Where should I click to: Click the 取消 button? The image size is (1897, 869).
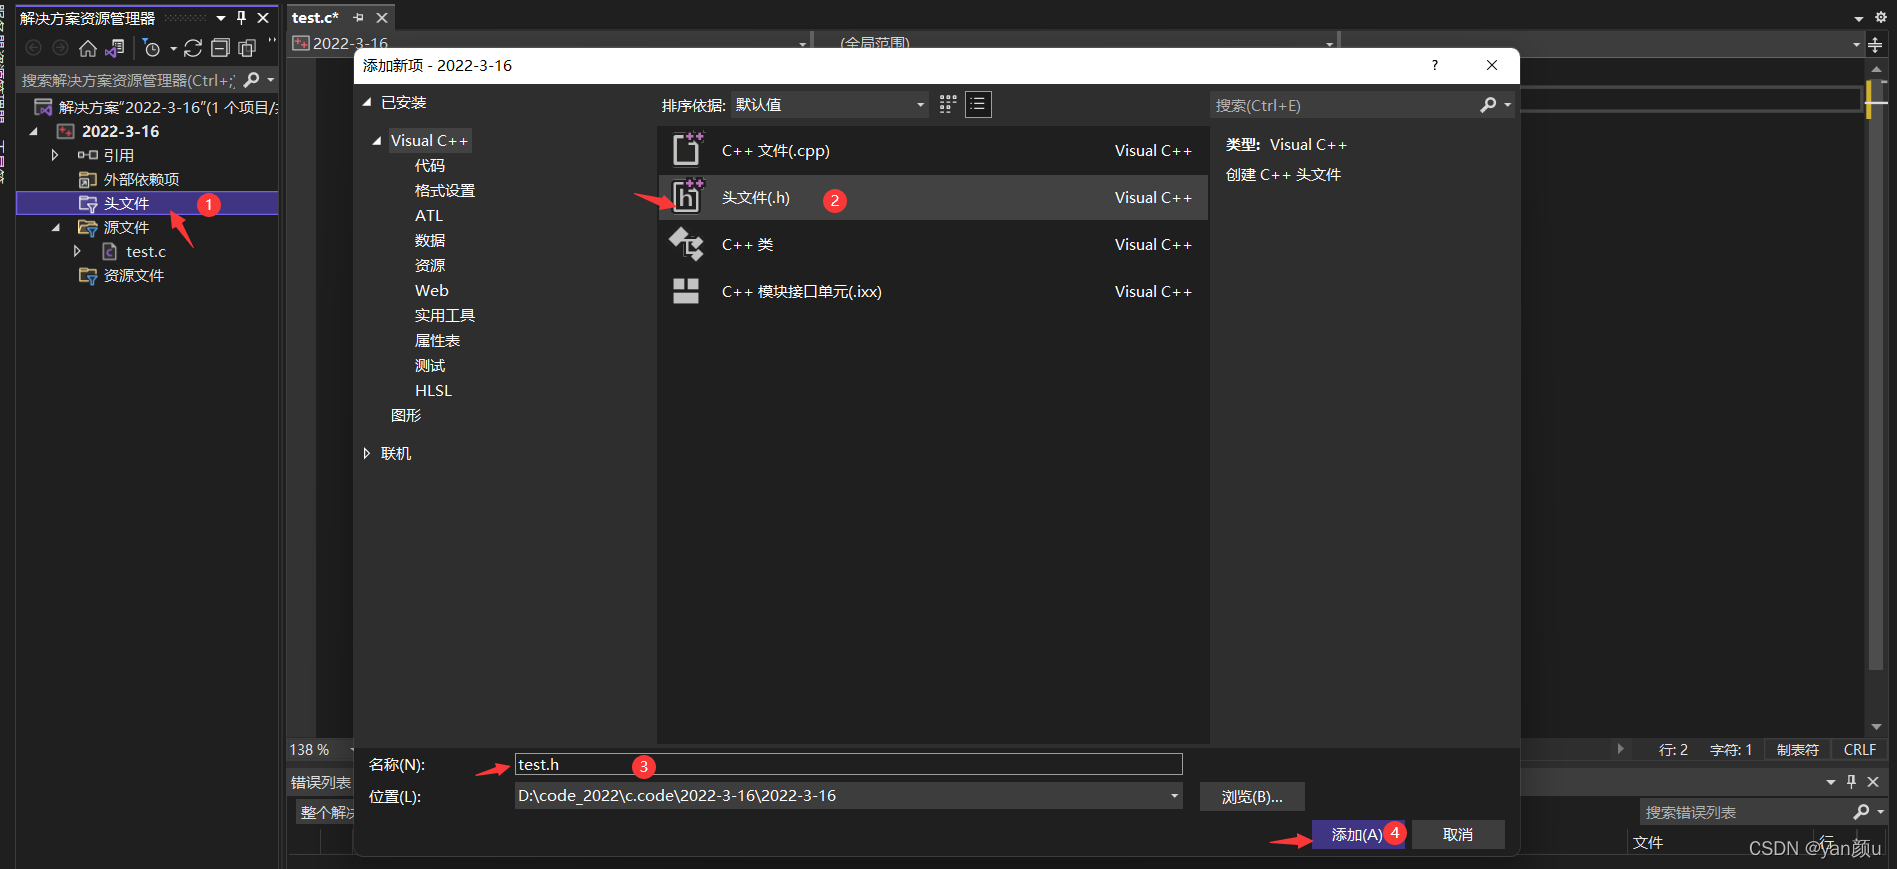point(1458,835)
